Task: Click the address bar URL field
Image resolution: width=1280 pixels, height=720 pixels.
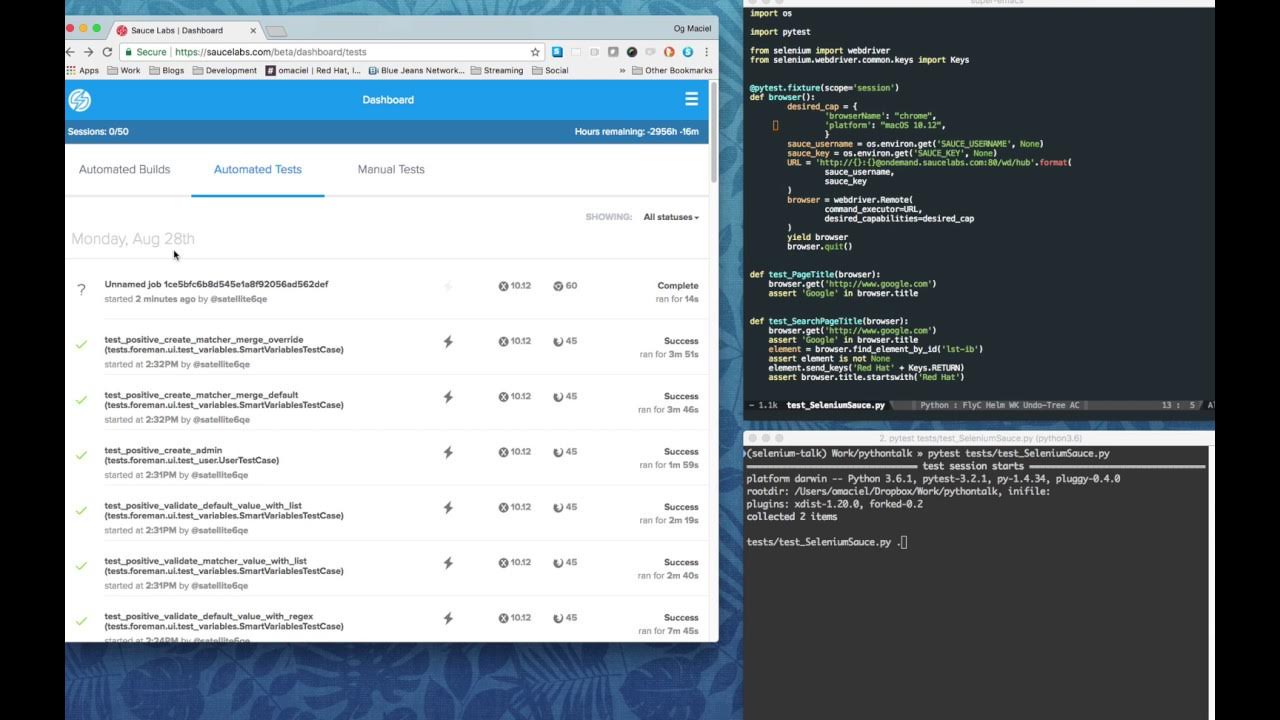Action: 332,52
